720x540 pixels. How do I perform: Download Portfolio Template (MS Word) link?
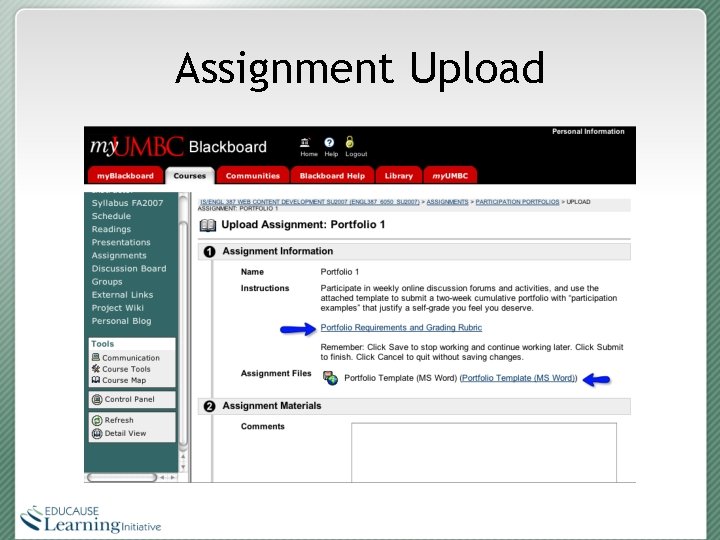(518, 378)
